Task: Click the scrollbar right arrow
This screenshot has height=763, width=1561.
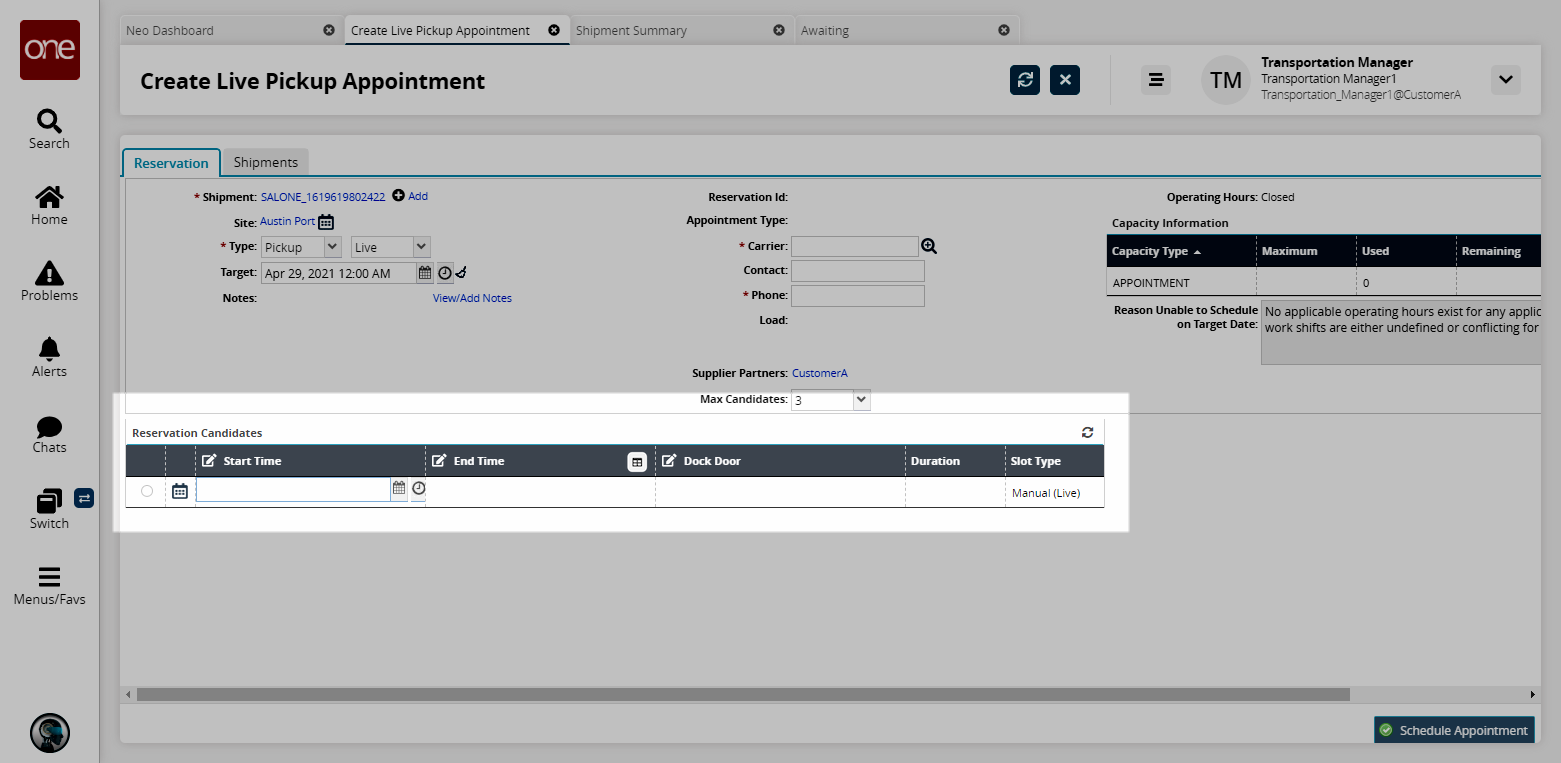Action: [1533, 694]
